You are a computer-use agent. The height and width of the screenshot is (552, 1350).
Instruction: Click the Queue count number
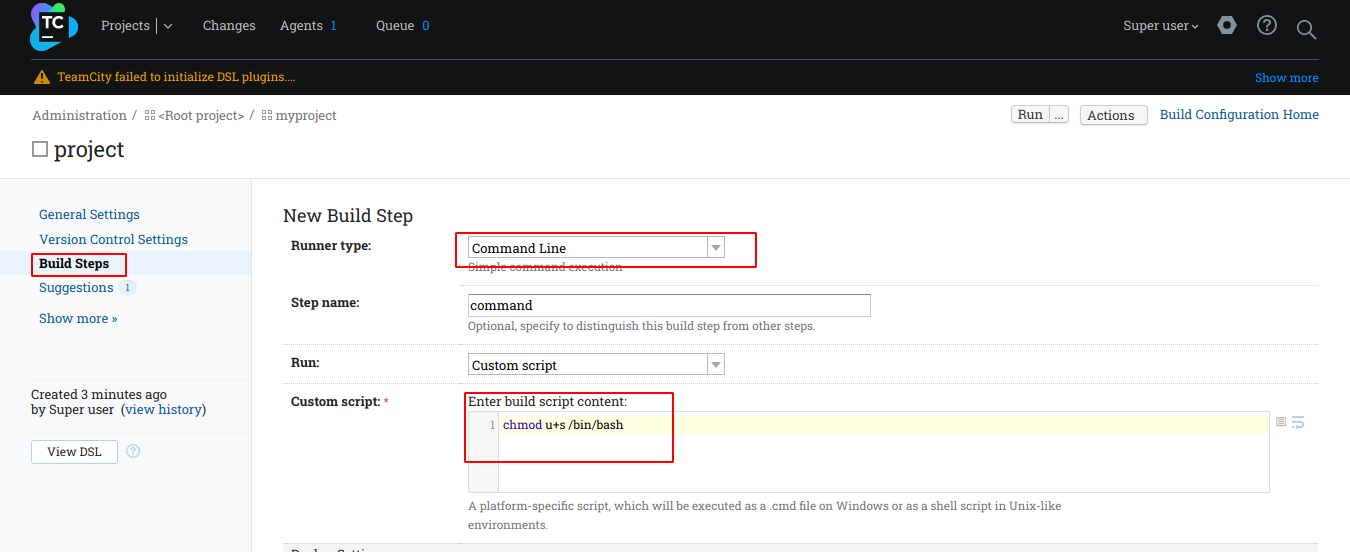pyautogui.click(x=425, y=26)
